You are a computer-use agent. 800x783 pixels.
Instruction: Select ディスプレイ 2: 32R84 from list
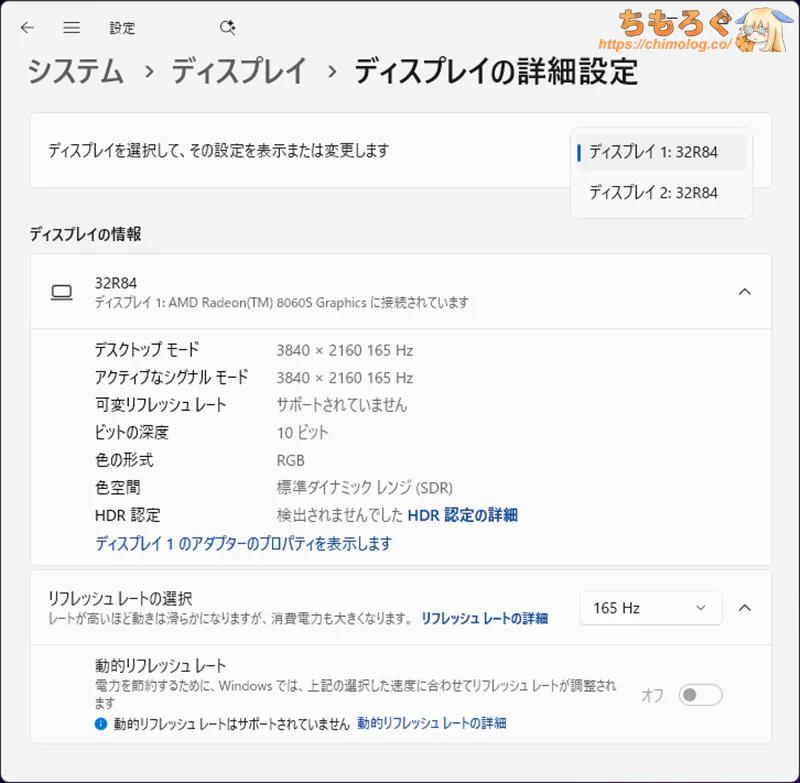click(653, 193)
